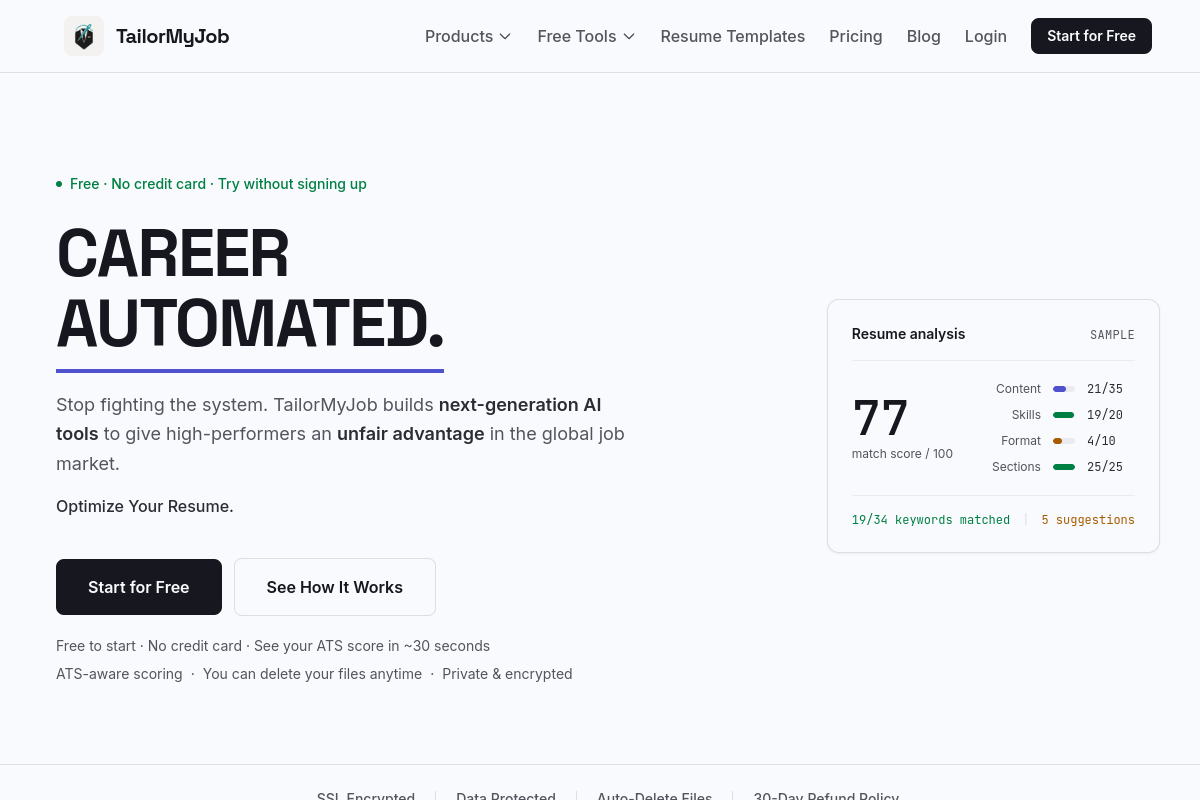Open Resume Templates in navigation
Image resolution: width=1200 pixels, height=800 pixels.
click(x=732, y=36)
